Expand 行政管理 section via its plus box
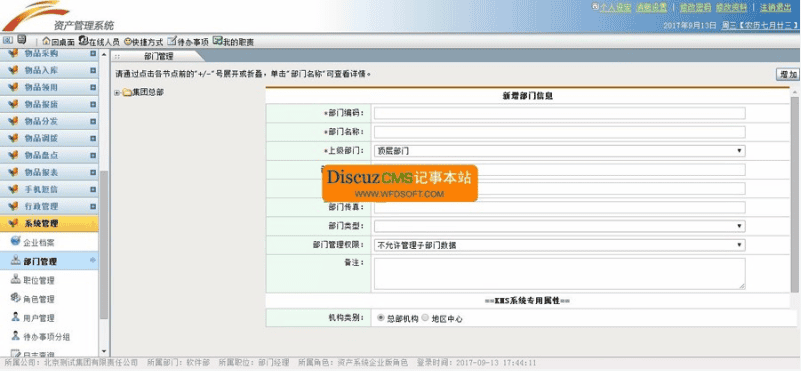Screen dimensions: 801x371 pyautogui.click(x=92, y=207)
